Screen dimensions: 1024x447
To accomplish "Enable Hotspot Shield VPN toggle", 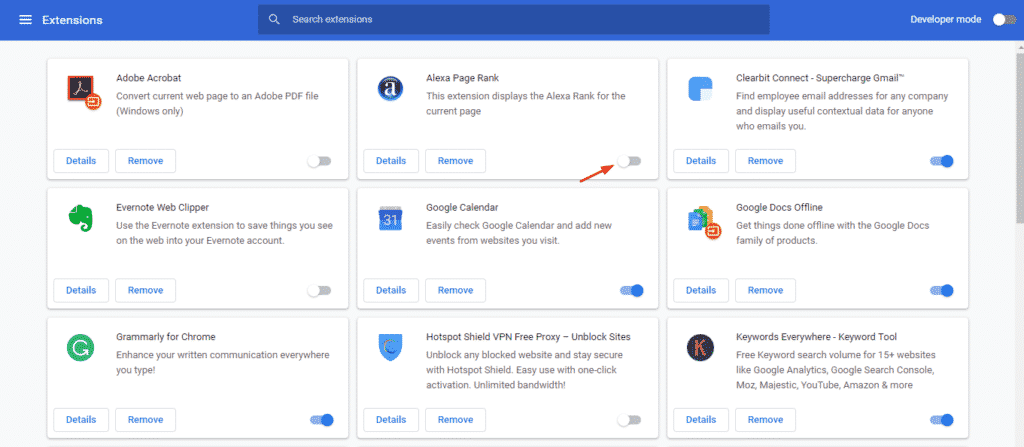I will (629, 420).
